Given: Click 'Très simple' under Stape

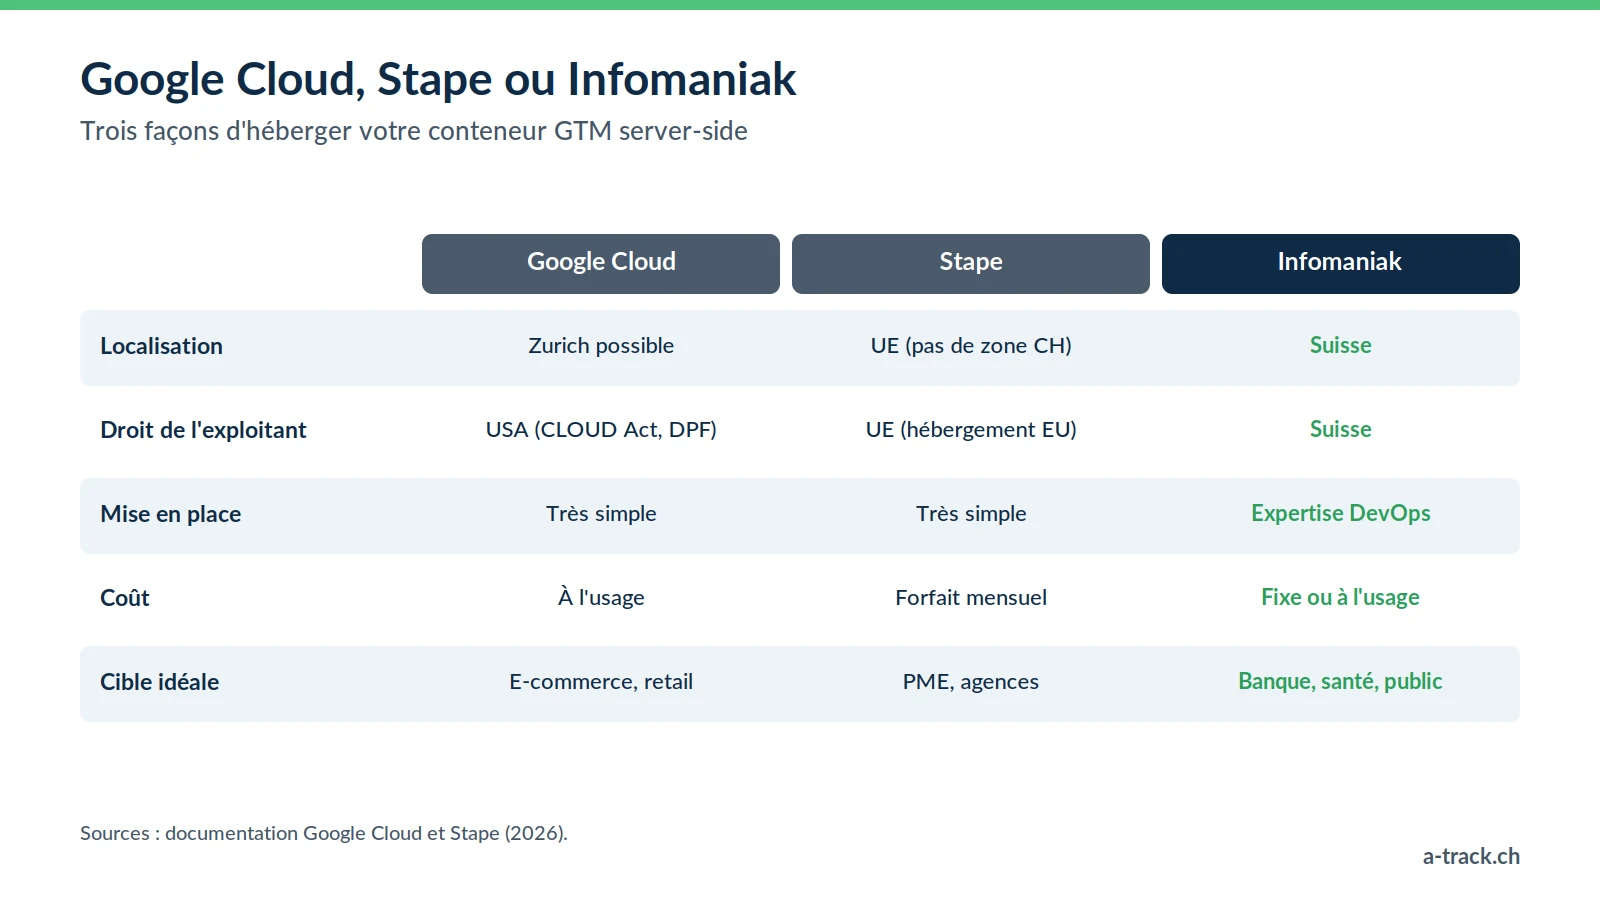Looking at the screenshot, I should tap(971, 514).
